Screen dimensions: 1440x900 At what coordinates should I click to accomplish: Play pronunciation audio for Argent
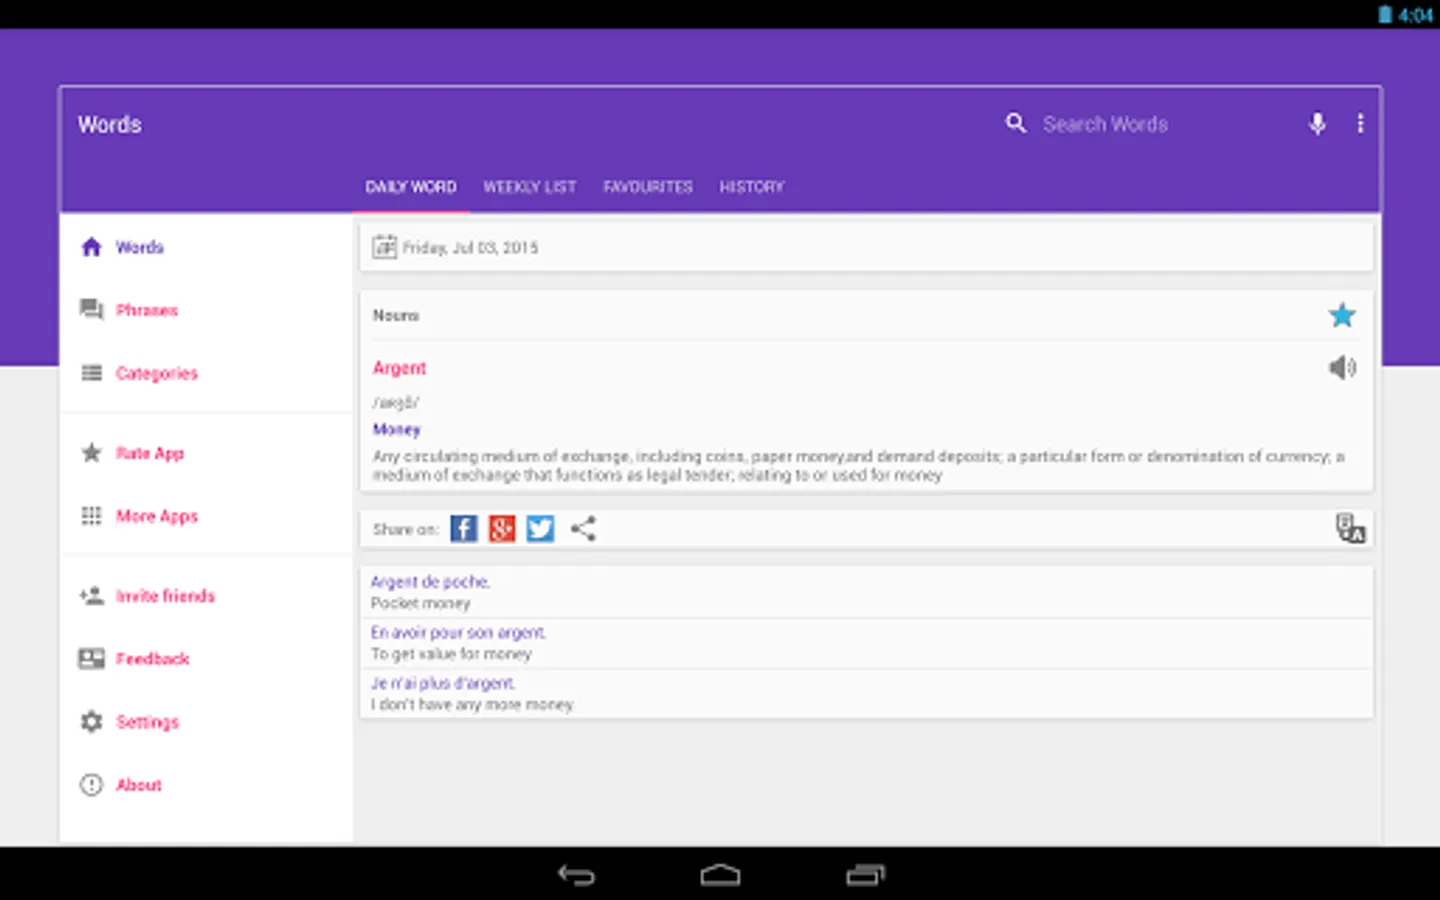pos(1342,367)
